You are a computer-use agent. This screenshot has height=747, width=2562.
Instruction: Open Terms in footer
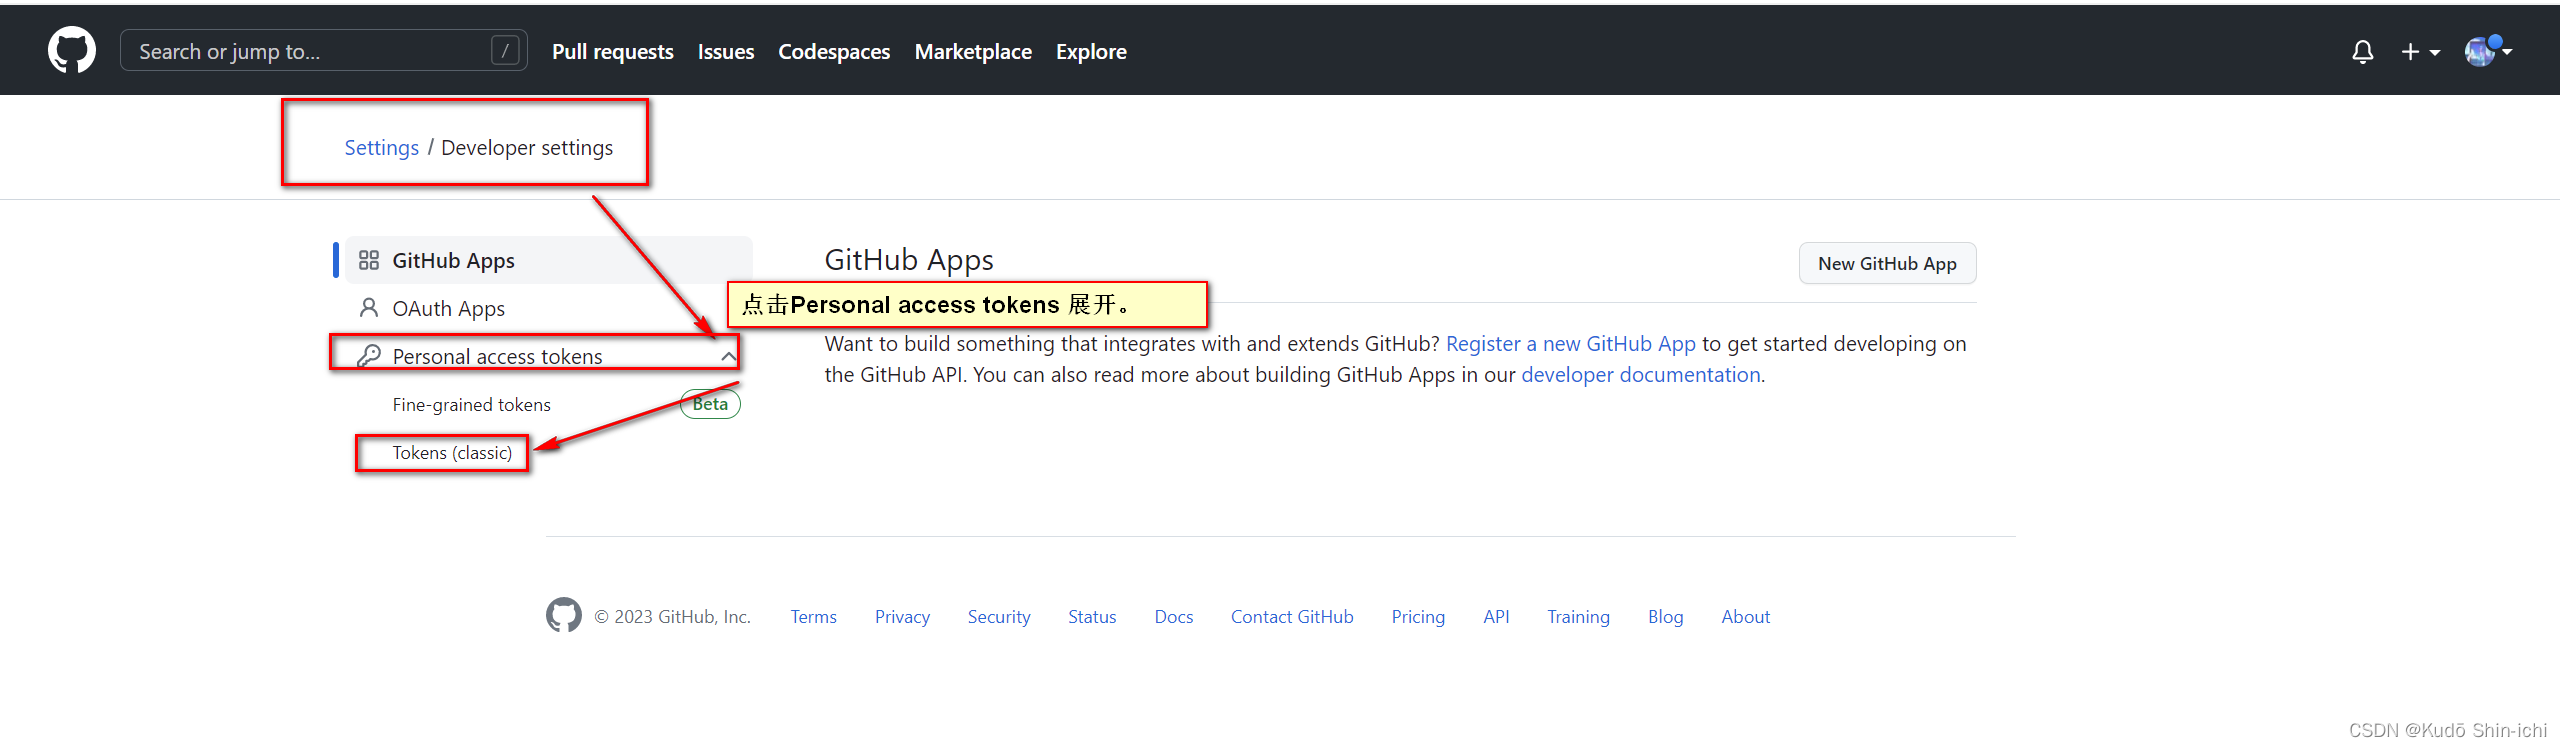[x=813, y=617]
